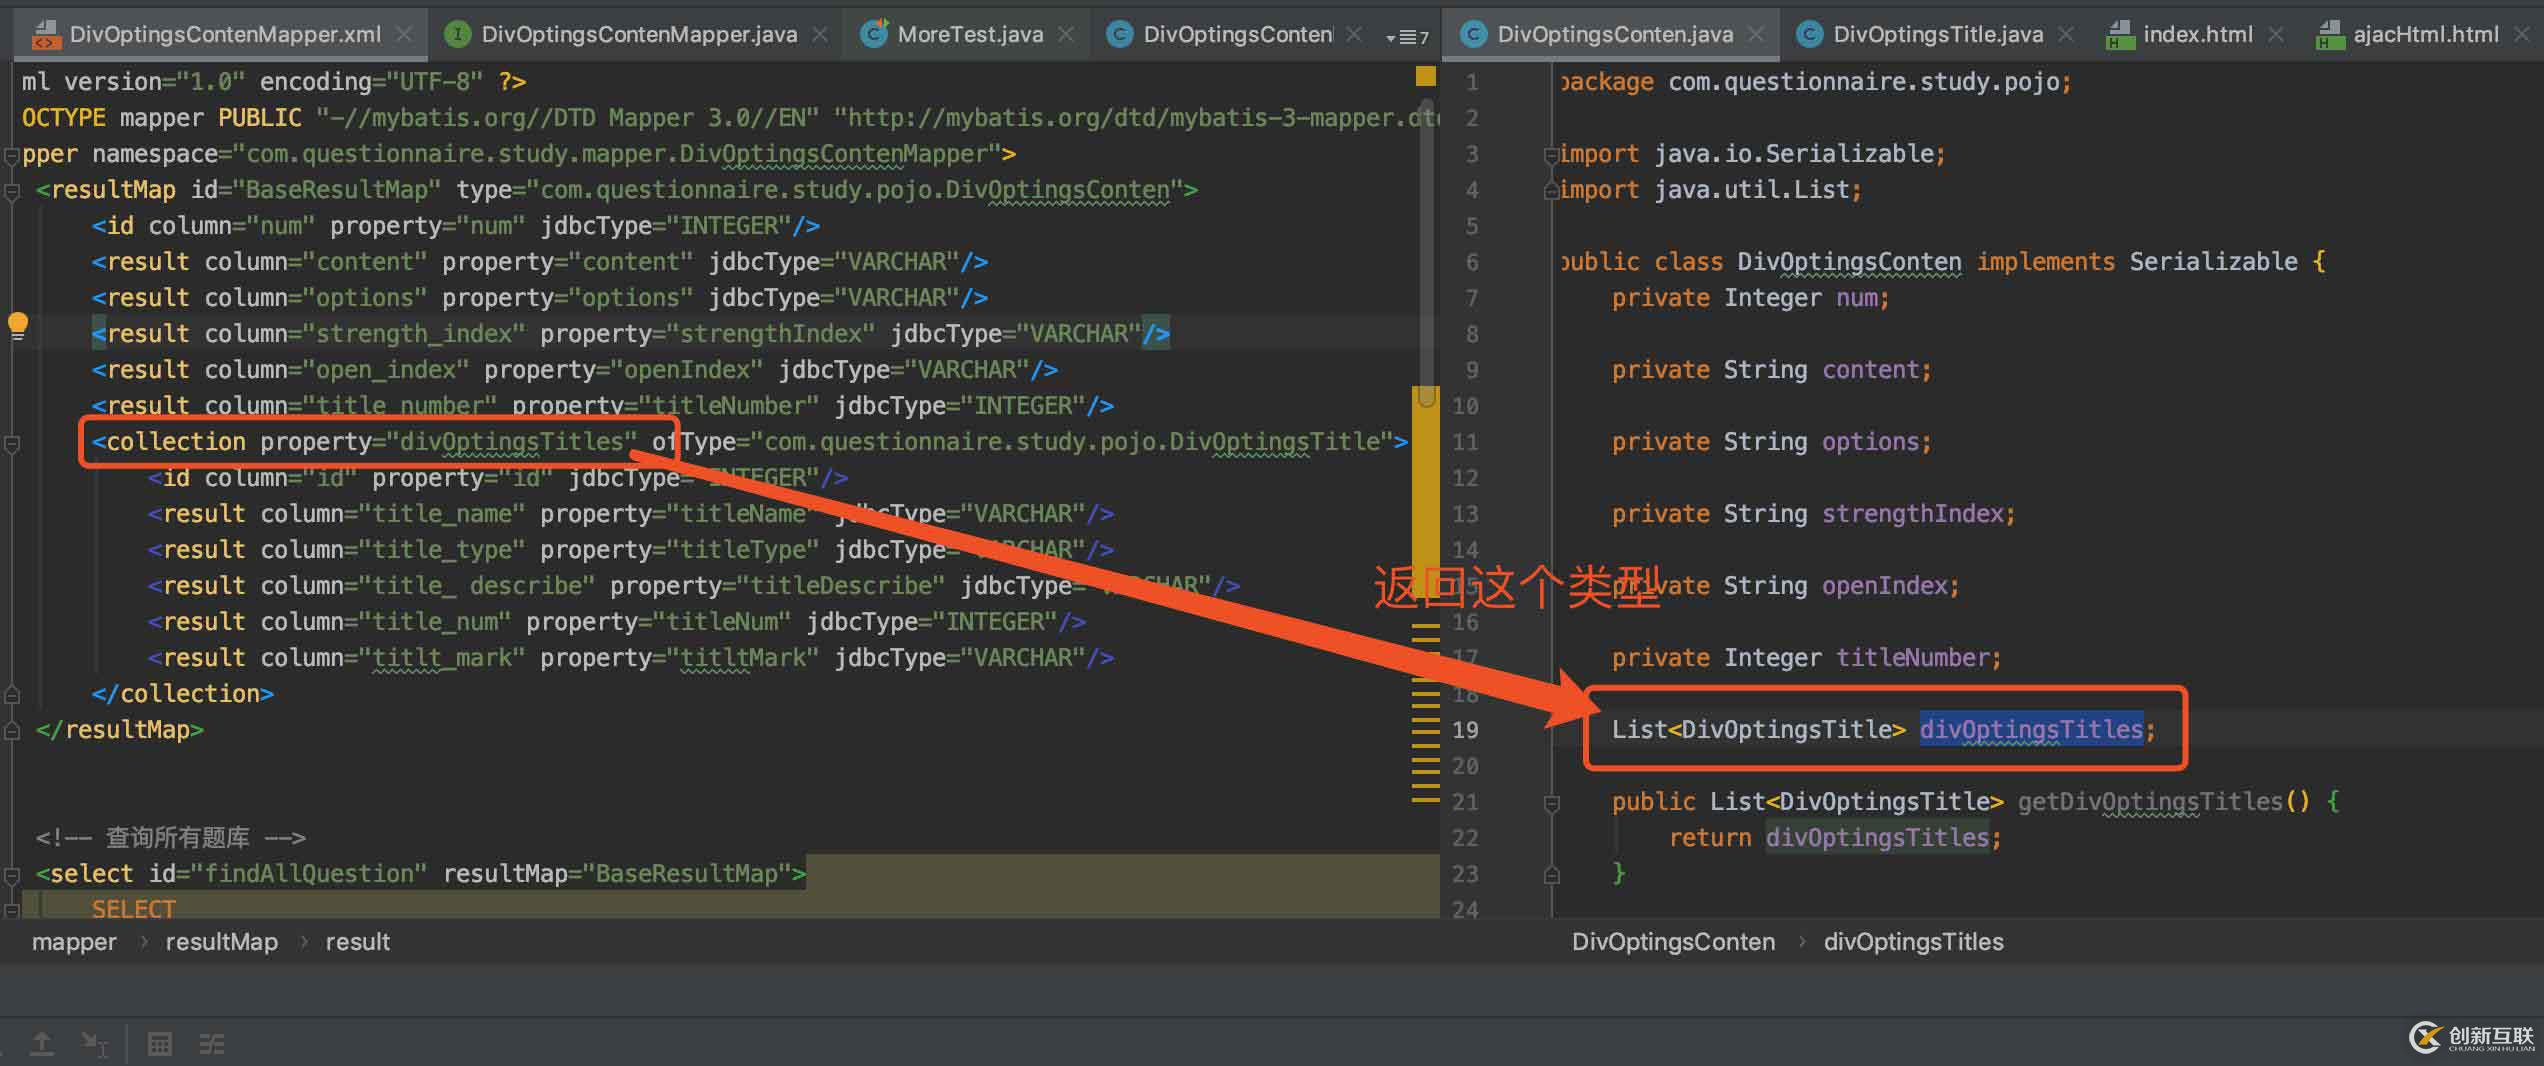Close the DivOptingsTitle.java tab
The image size is (2544, 1066).
[2066, 34]
